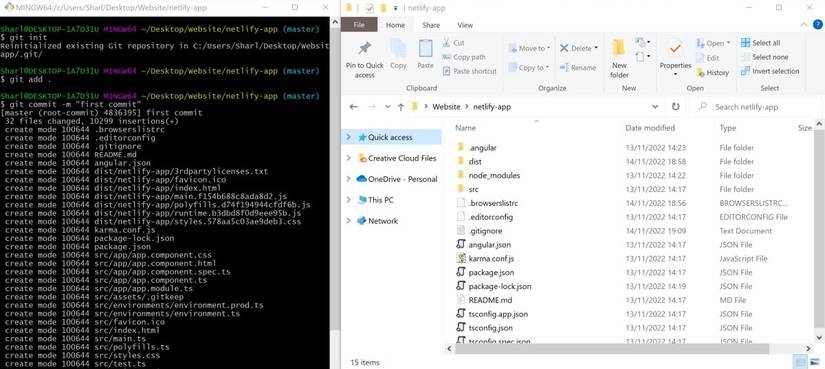Click the Pin to Quick access icon
The height and width of the screenshot is (369, 825).
[x=364, y=48]
